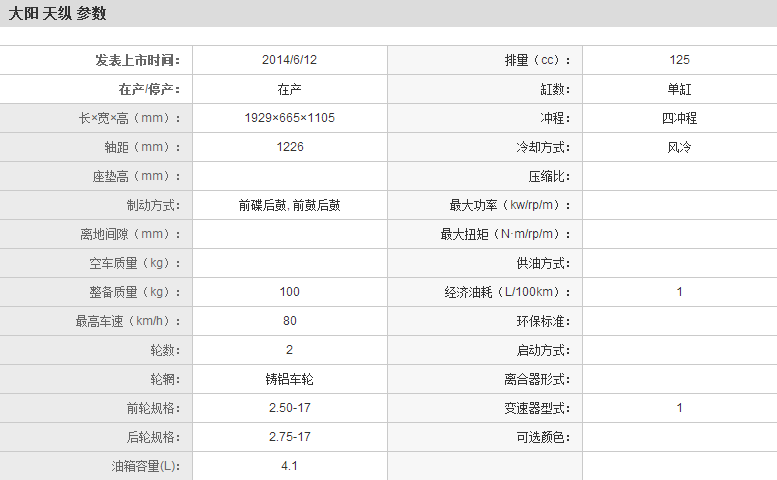
Task: Select the rear tire spec 2.75-17
Action: point(289,437)
